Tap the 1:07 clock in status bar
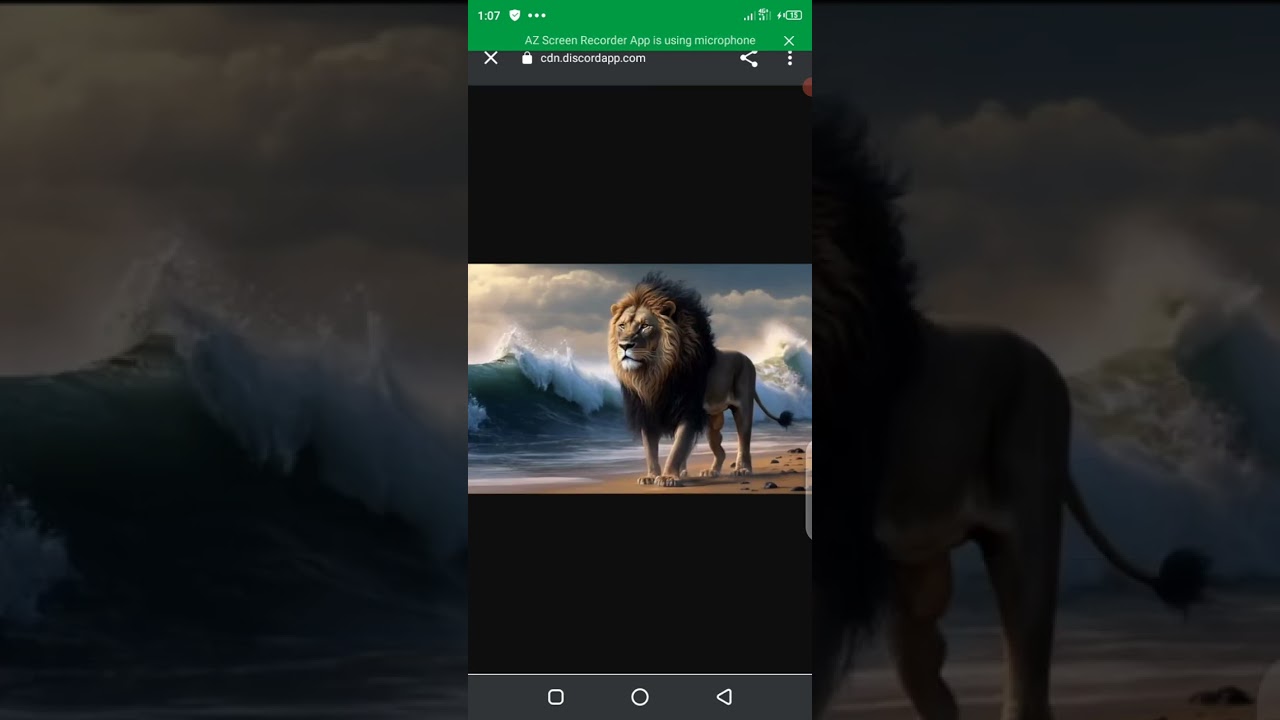Viewport: 1280px width, 720px height. [x=489, y=15]
